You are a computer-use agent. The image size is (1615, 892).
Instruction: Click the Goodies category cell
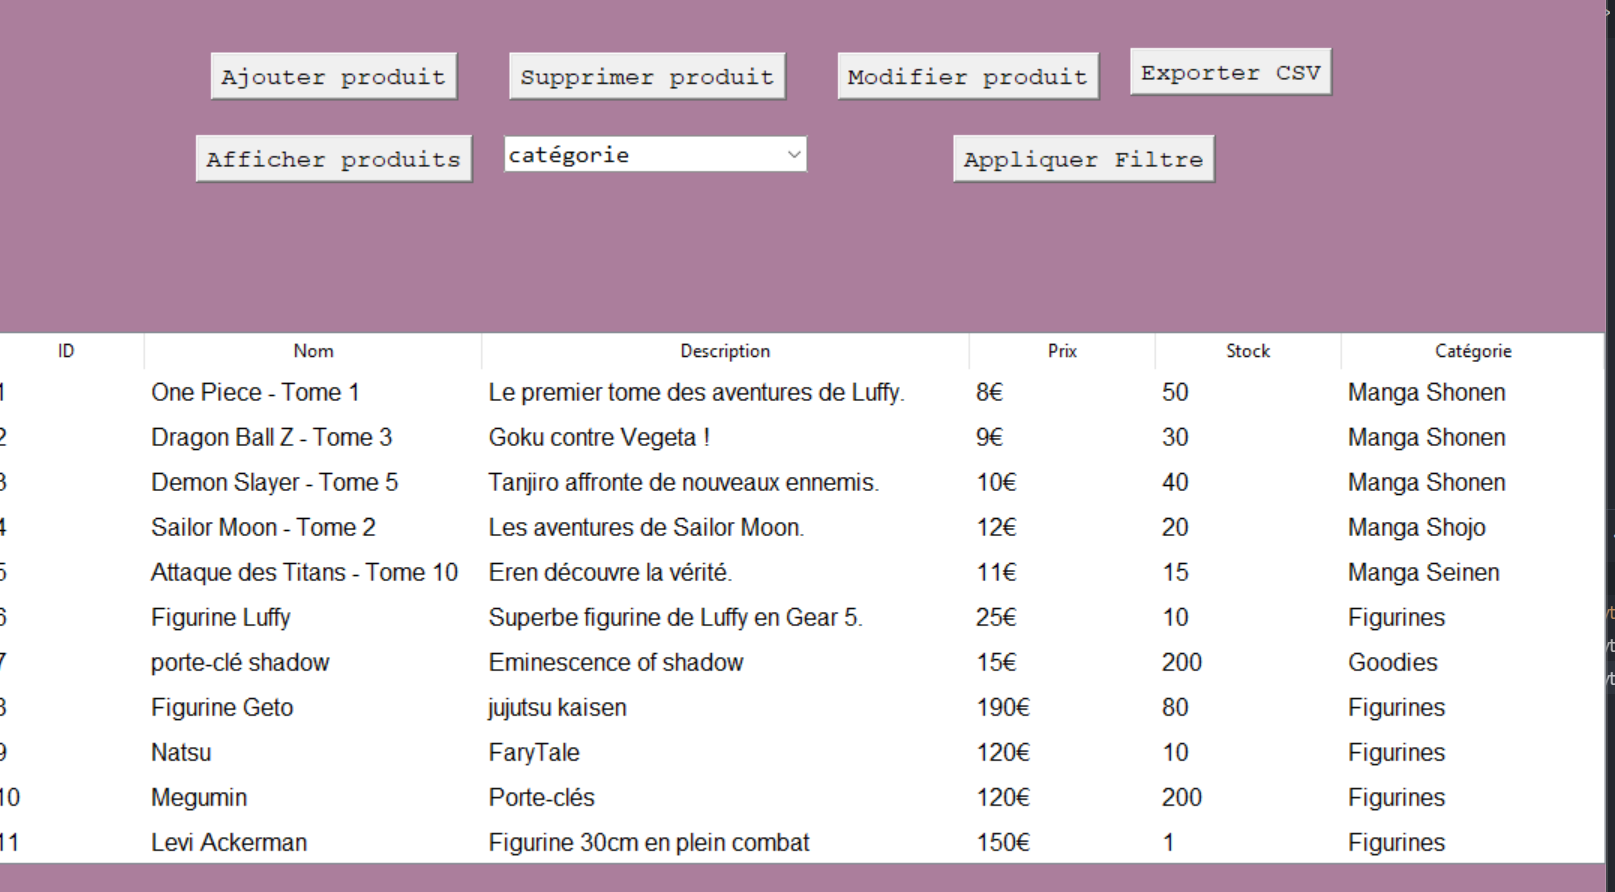[1392, 662]
